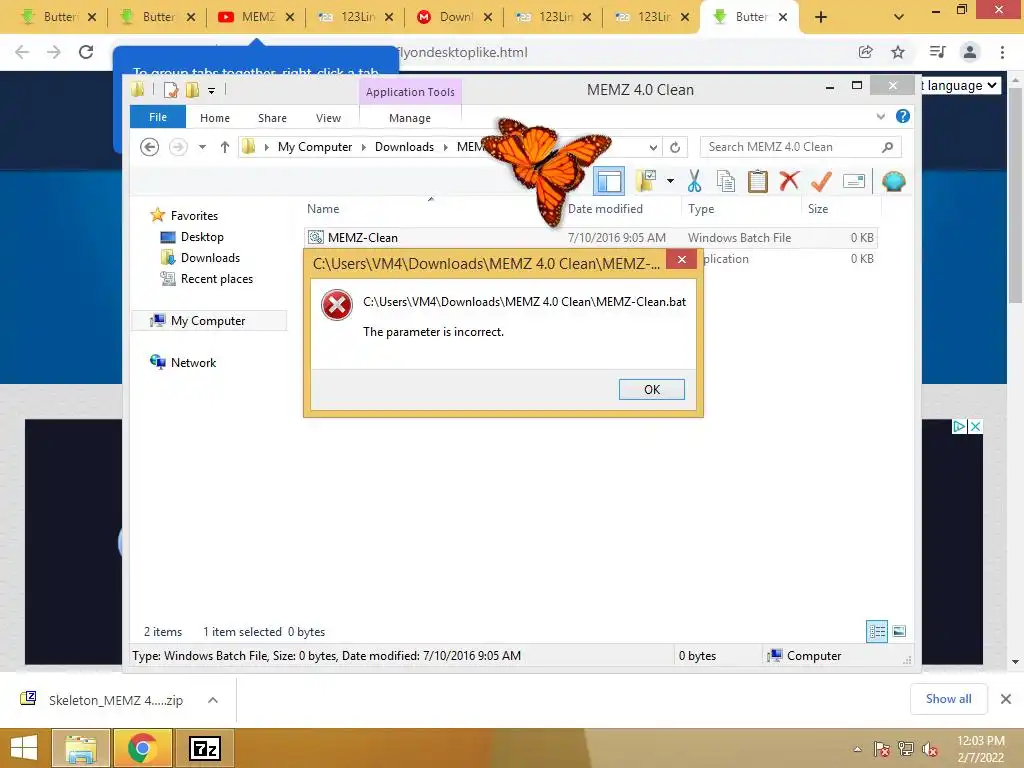Sort files by the Date modified column
This screenshot has width=1024, height=768.
click(605, 208)
